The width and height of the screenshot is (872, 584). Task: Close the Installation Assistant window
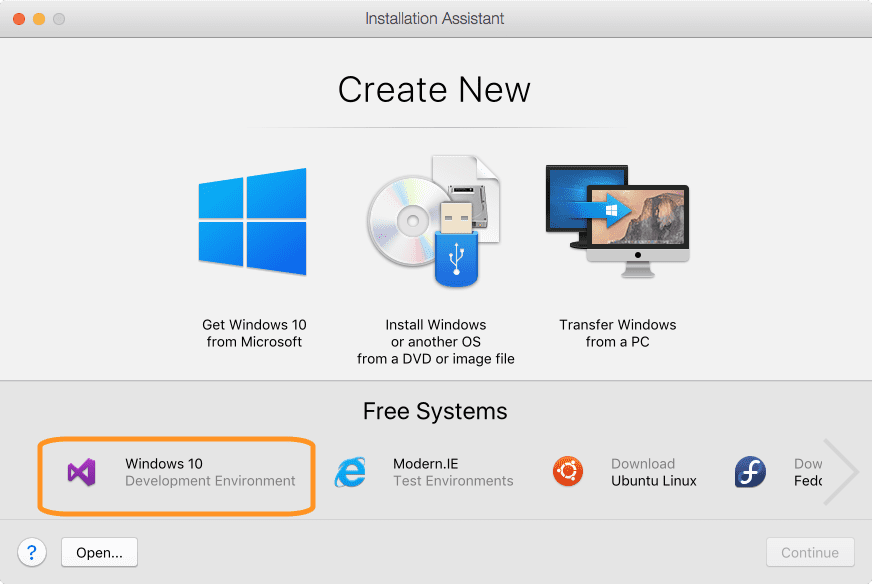(x=19, y=19)
